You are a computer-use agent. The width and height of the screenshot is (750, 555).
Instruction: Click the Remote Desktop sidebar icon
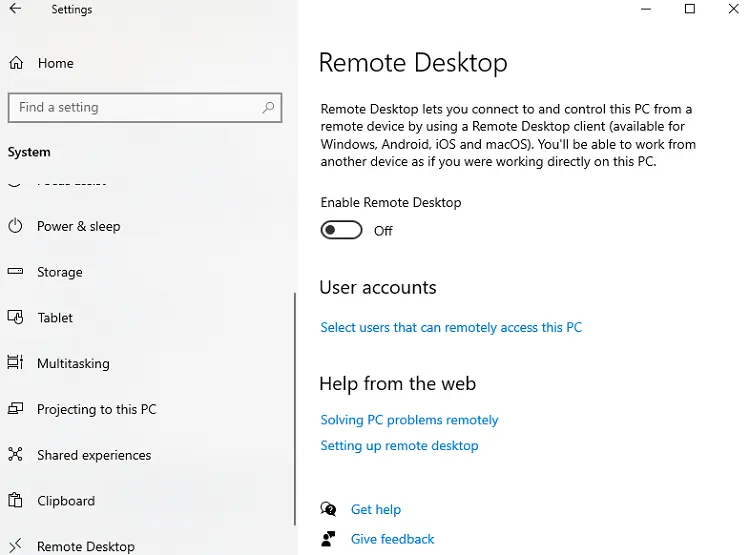[15, 545]
